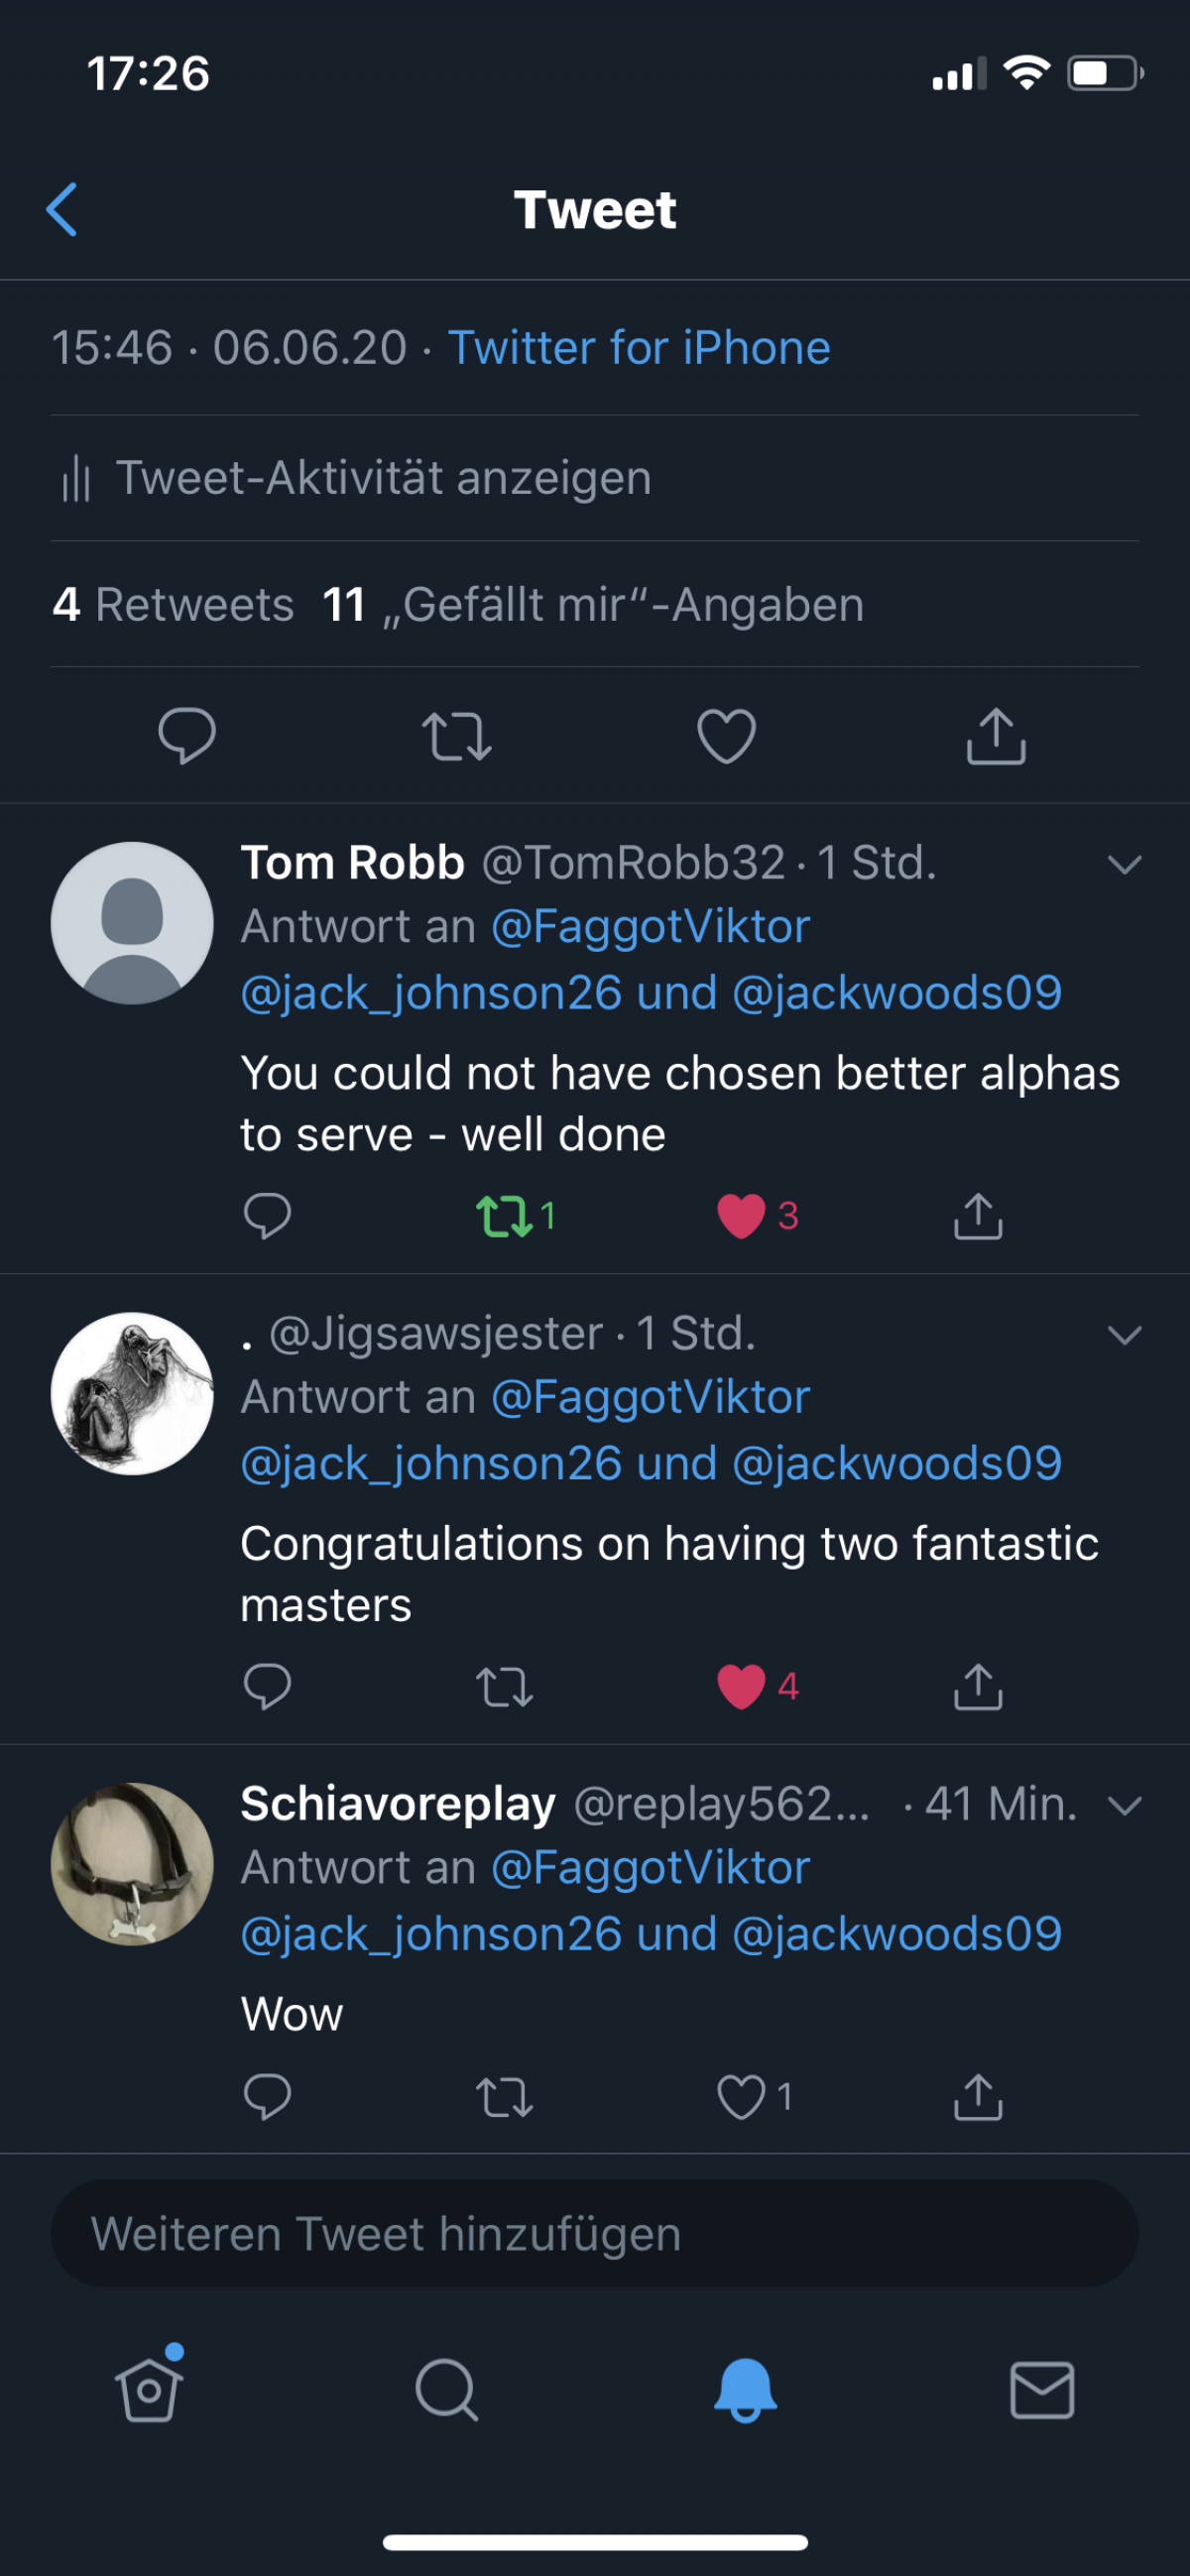Reply to Schiavoreplay's Wow comment
This screenshot has width=1190, height=2576.
(x=267, y=2097)
